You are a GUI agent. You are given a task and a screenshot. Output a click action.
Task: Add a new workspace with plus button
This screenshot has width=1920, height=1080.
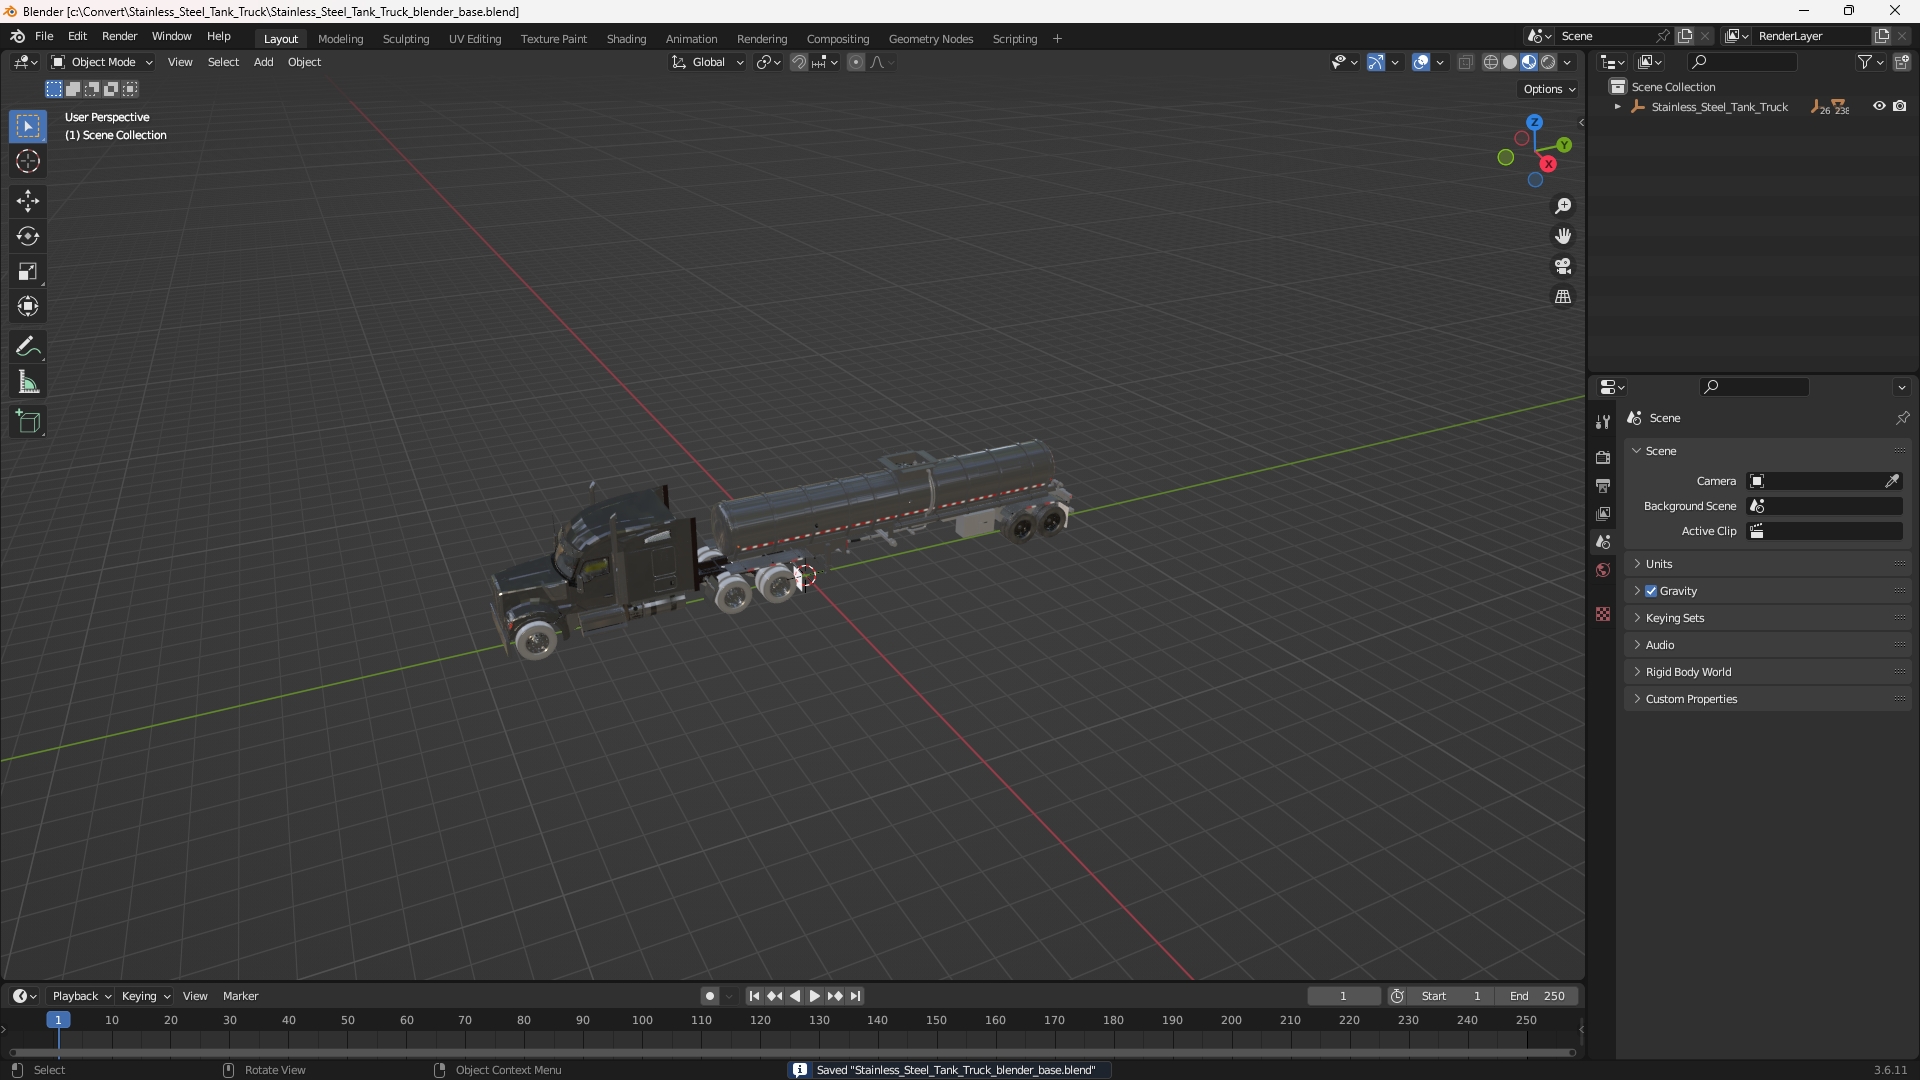pos(1057,39)
